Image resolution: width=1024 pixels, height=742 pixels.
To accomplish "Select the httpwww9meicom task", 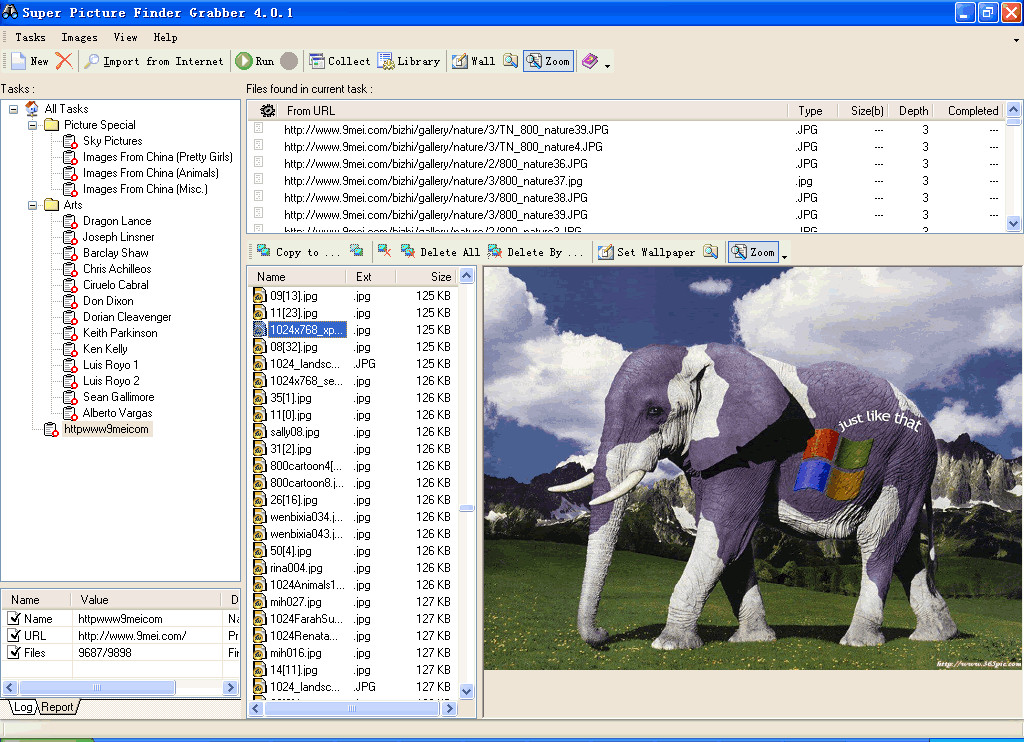I will pyautogui.click(x=106, y=429).
